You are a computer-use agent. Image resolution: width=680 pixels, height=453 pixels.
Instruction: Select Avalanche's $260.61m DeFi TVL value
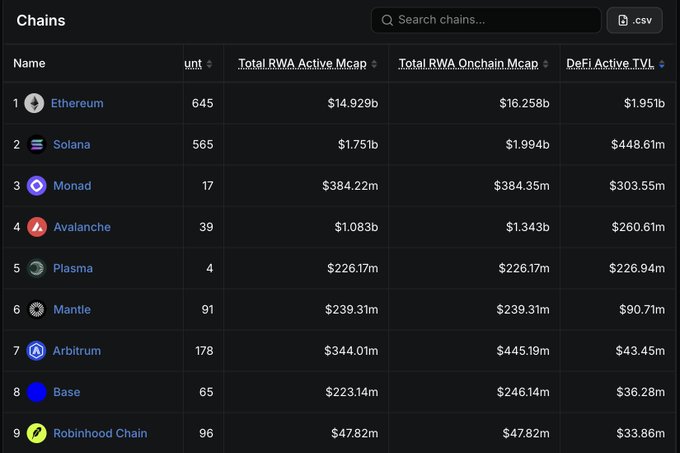(x=638, y=227)
